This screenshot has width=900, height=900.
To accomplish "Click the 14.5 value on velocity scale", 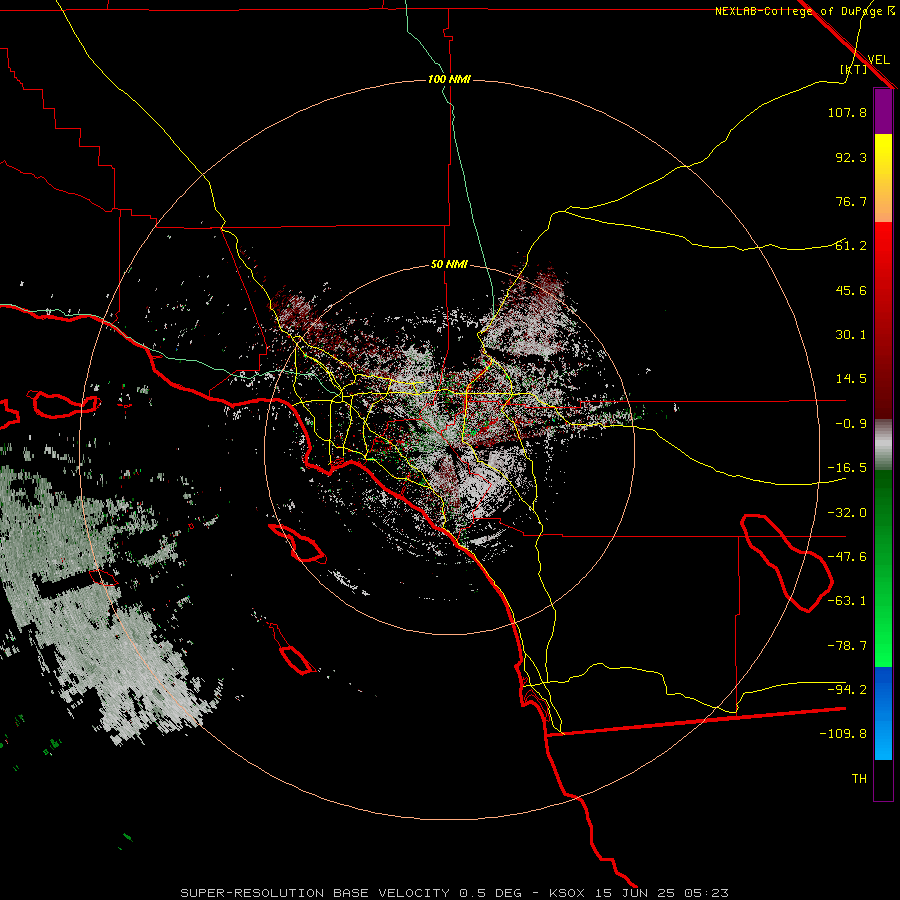I will click(851, 379).
